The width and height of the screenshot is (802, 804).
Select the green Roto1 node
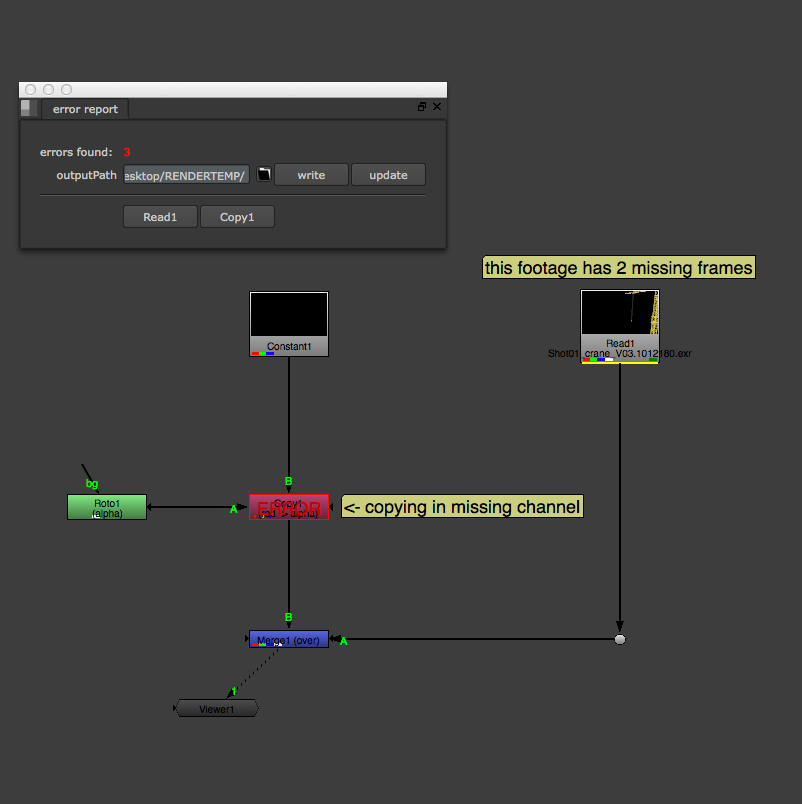click(107, 507)
